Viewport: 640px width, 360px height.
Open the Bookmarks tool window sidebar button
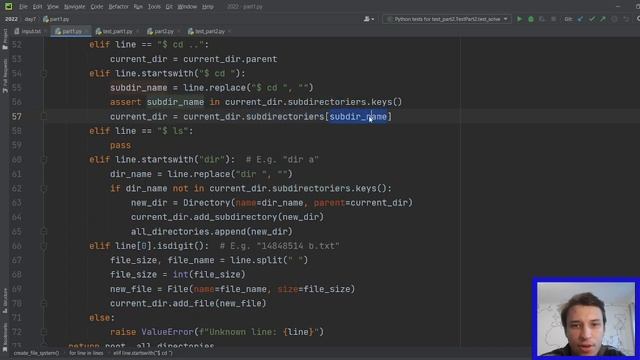pyautogui.click(x=5, y=337)
